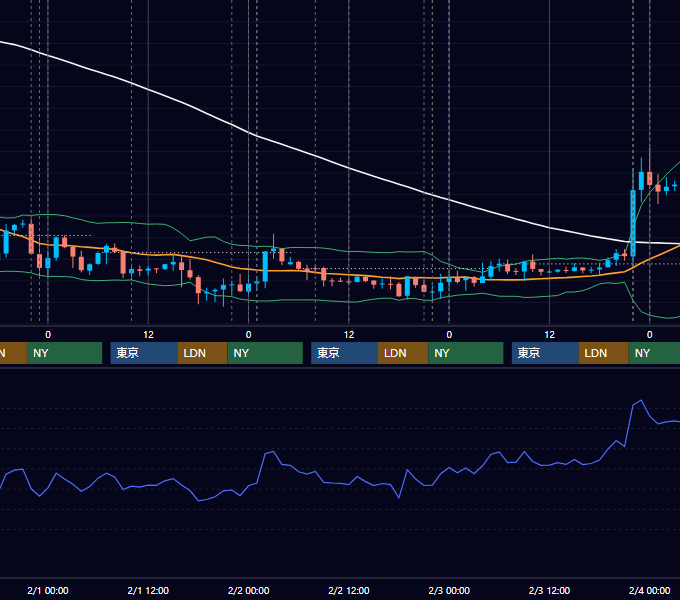Click the 2/3 00:00 time axis label
Image resolution: width=680 pixels, height=600 pixels.
click(449, 590)
